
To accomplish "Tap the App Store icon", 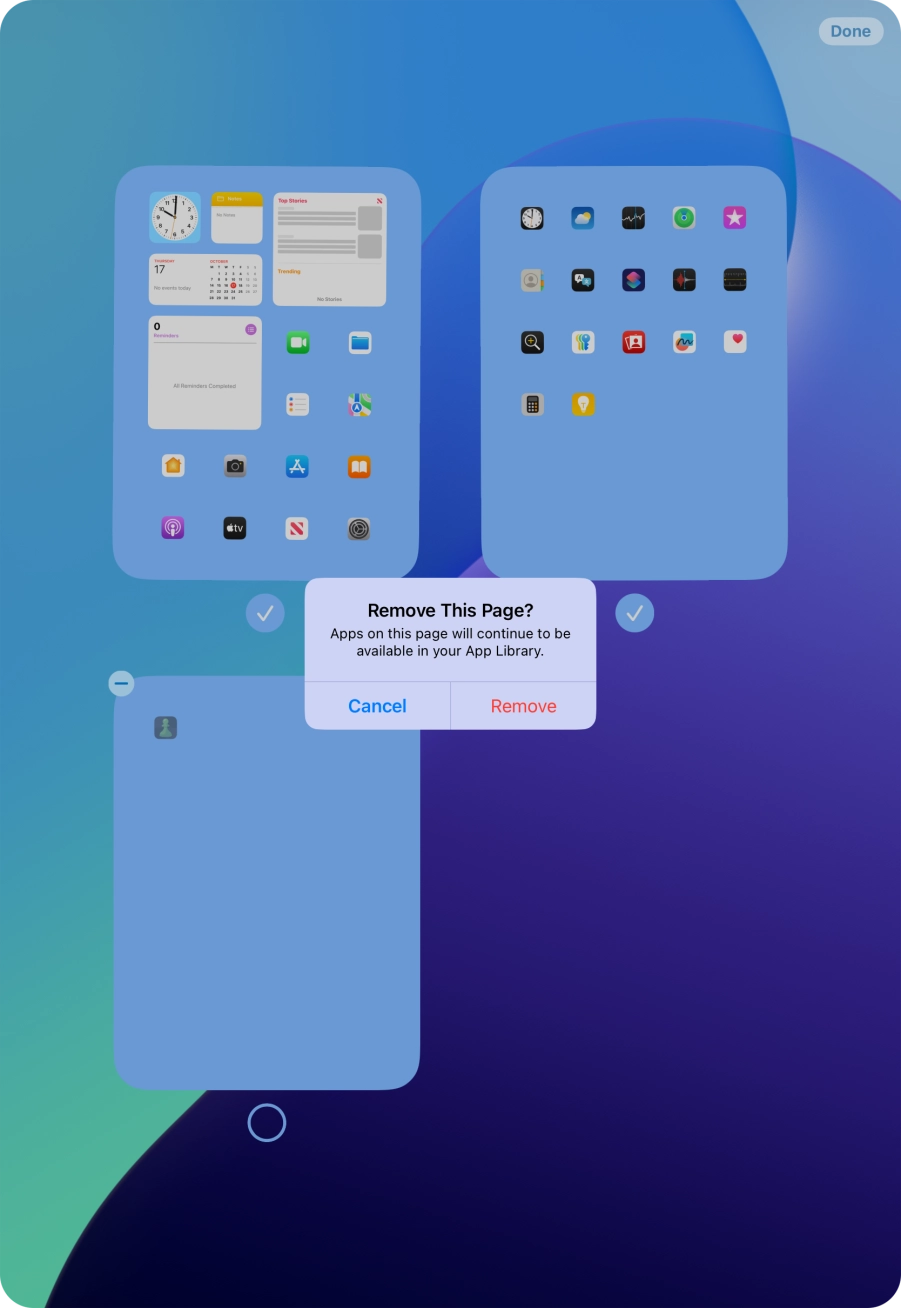I will (x=297, y=466).
